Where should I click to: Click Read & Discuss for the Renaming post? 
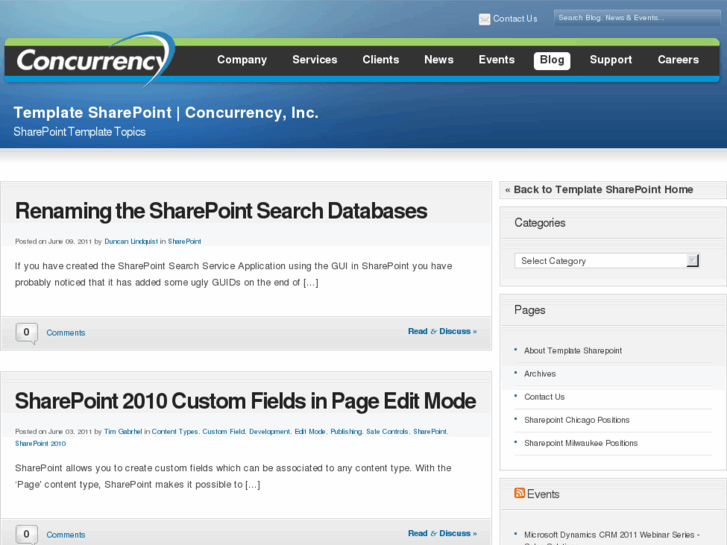pyautogui.click(x=442, y=331)
